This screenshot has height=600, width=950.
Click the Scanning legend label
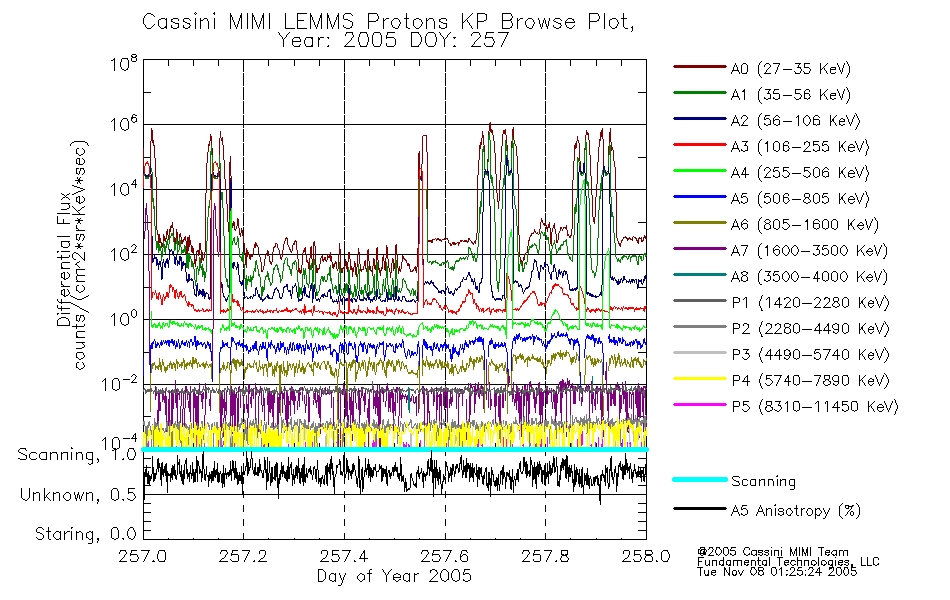[x=763, y=482]
